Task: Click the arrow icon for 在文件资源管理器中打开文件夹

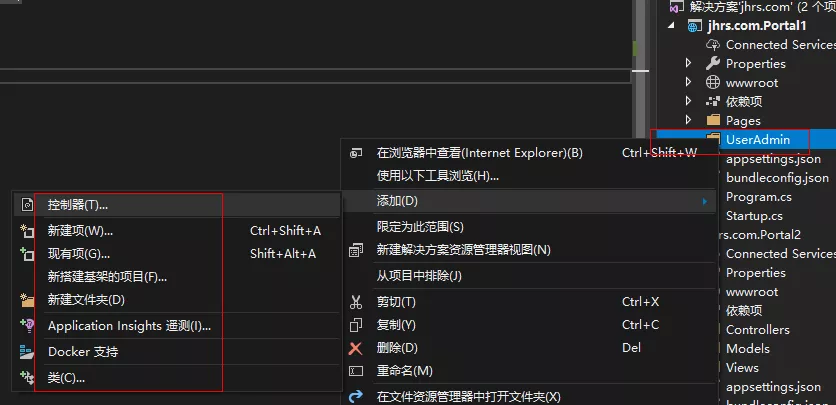Action: click(356, 397)
